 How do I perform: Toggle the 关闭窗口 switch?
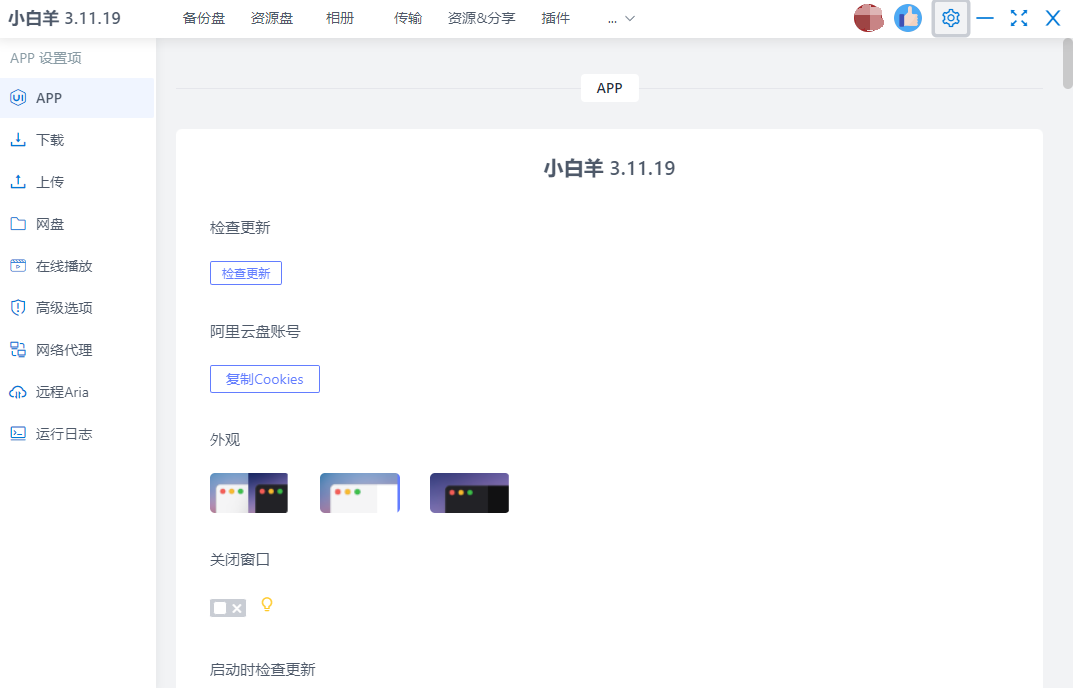click(x=228, y=608)
